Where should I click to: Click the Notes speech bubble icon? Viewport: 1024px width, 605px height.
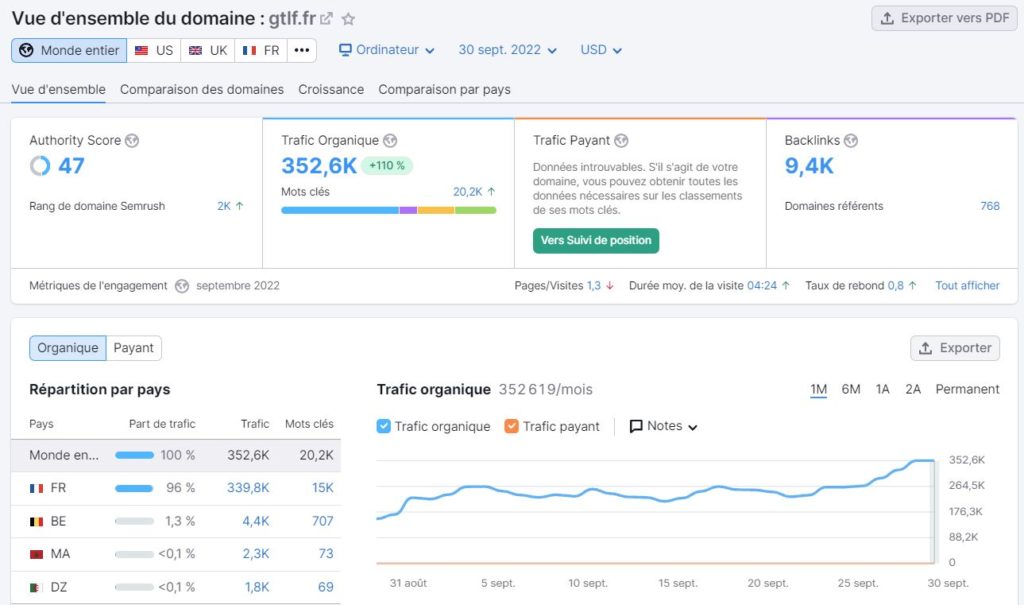pyautogui.click(x=635, y=427)
